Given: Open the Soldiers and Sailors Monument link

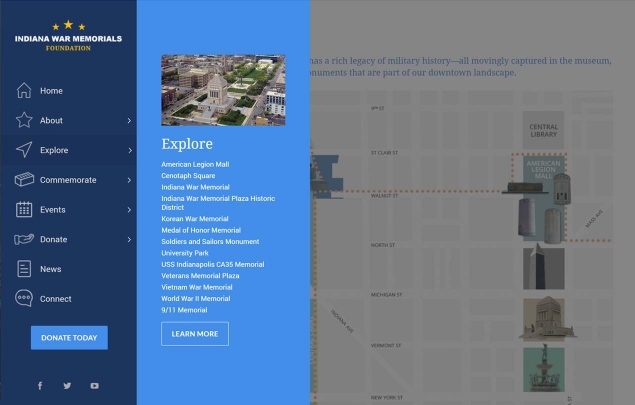Looking at the screenshot, I should (x=210, y=241).
